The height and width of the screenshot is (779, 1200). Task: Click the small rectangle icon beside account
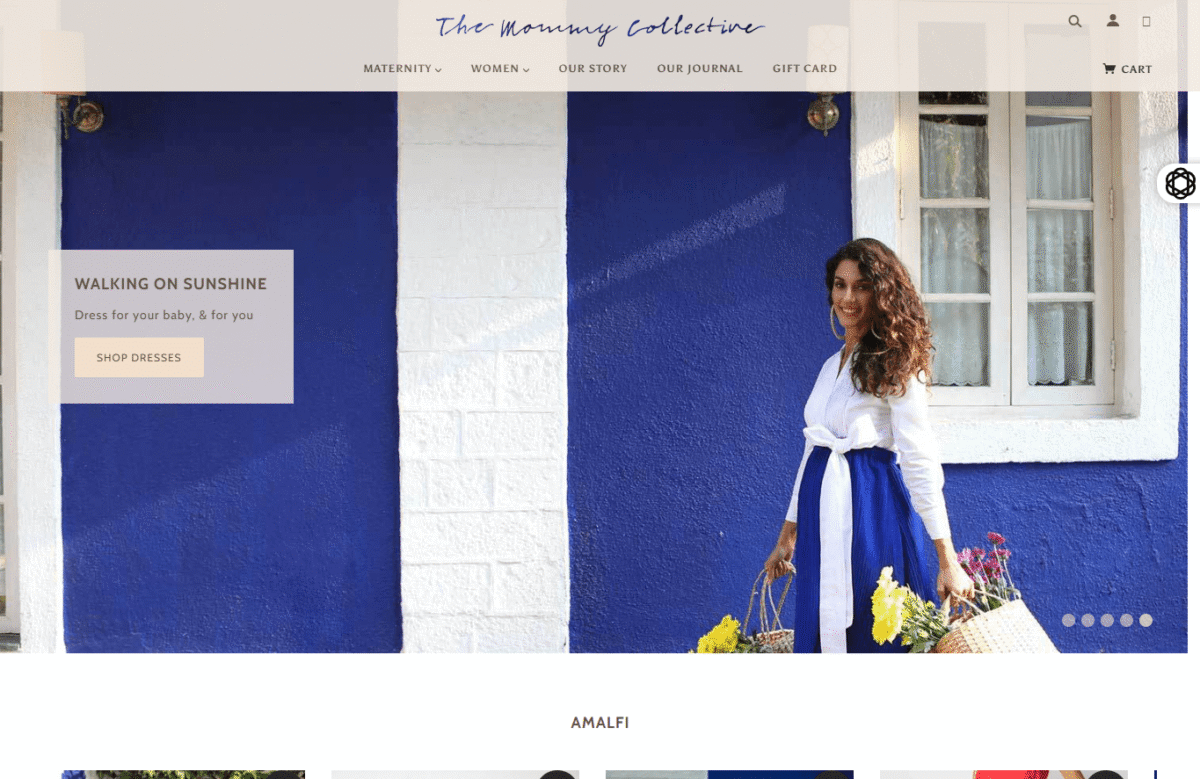1146,21
